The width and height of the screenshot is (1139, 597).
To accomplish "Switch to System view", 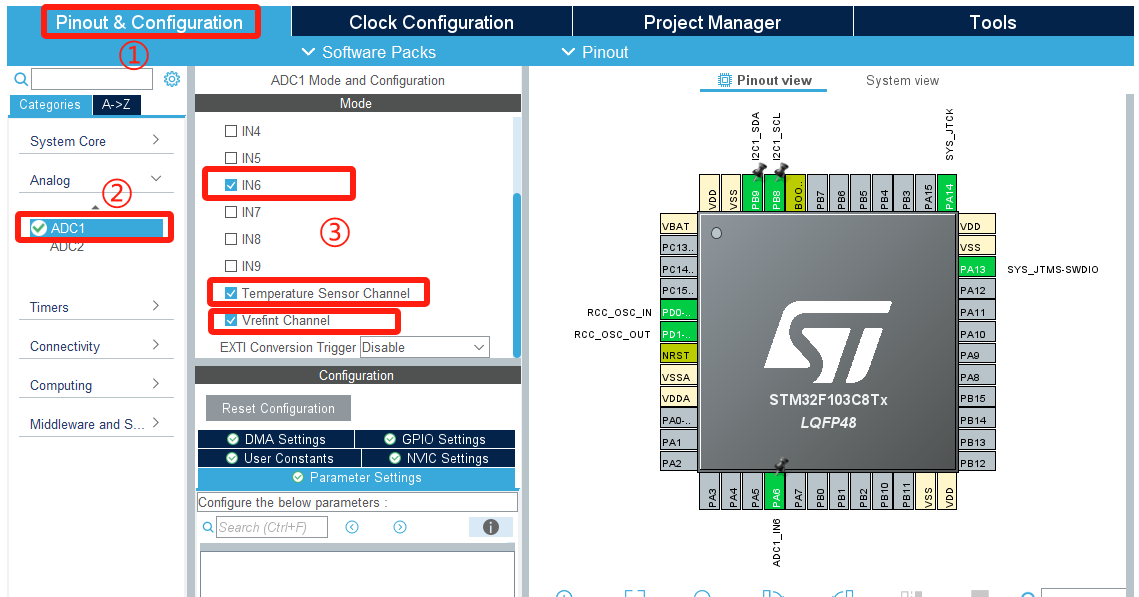I will tap(902, 81).
